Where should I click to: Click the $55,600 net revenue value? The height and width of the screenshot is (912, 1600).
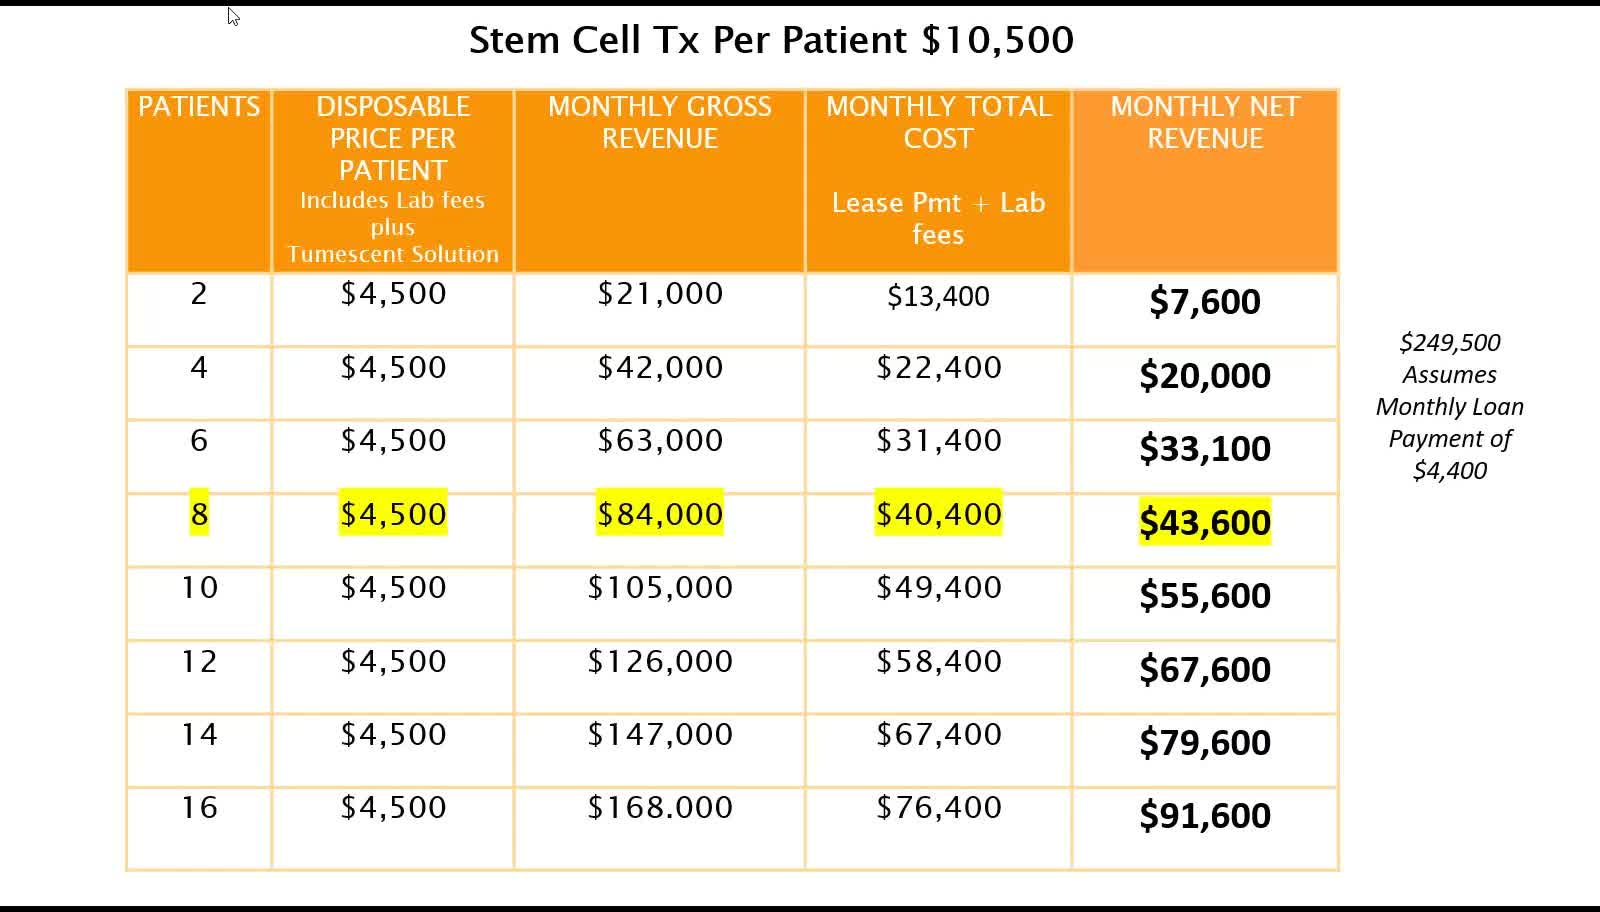click(x=1205, y=595)
